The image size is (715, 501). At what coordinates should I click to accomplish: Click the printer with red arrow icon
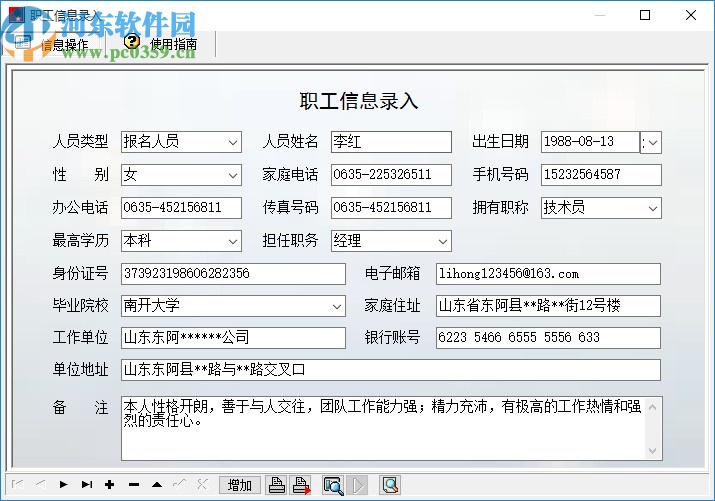pos(301,485)
